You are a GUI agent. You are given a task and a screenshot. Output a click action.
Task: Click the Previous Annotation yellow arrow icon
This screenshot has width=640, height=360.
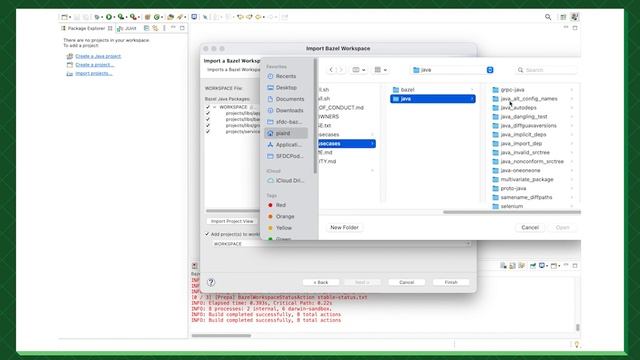[x=249, y=17]
